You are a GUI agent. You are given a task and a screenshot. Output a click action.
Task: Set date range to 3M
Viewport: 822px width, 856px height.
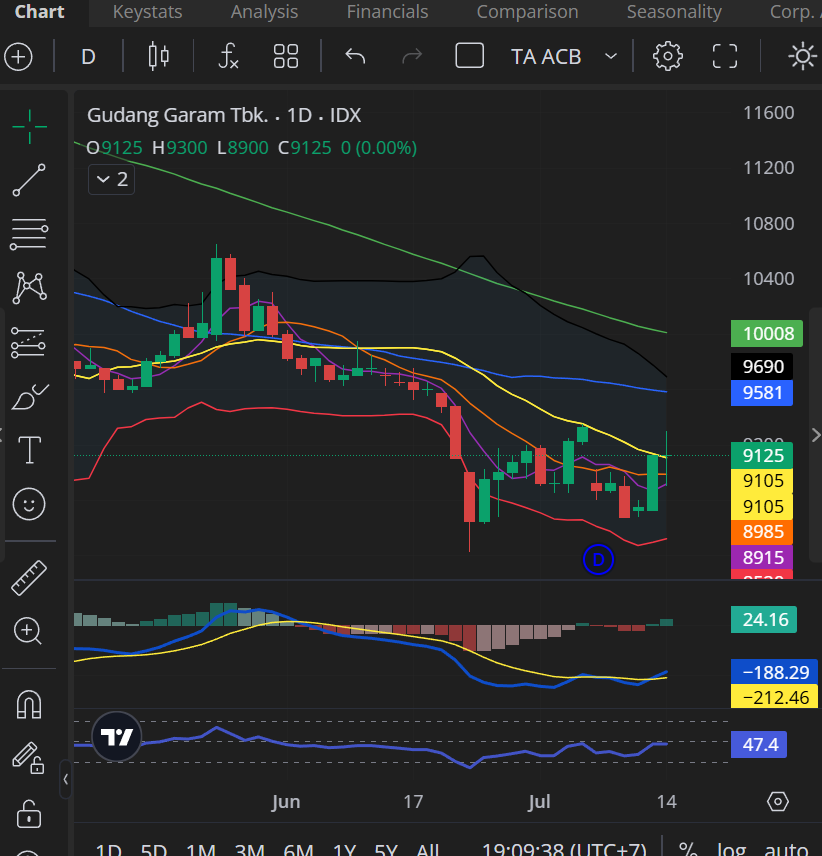[x=249, y=849]
